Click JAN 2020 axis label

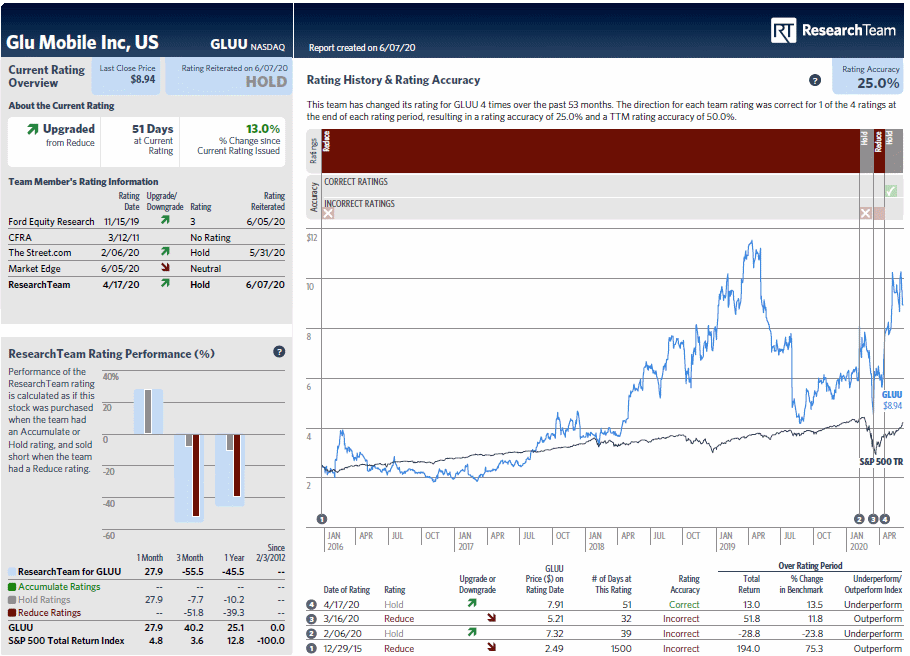click(858, 541)
